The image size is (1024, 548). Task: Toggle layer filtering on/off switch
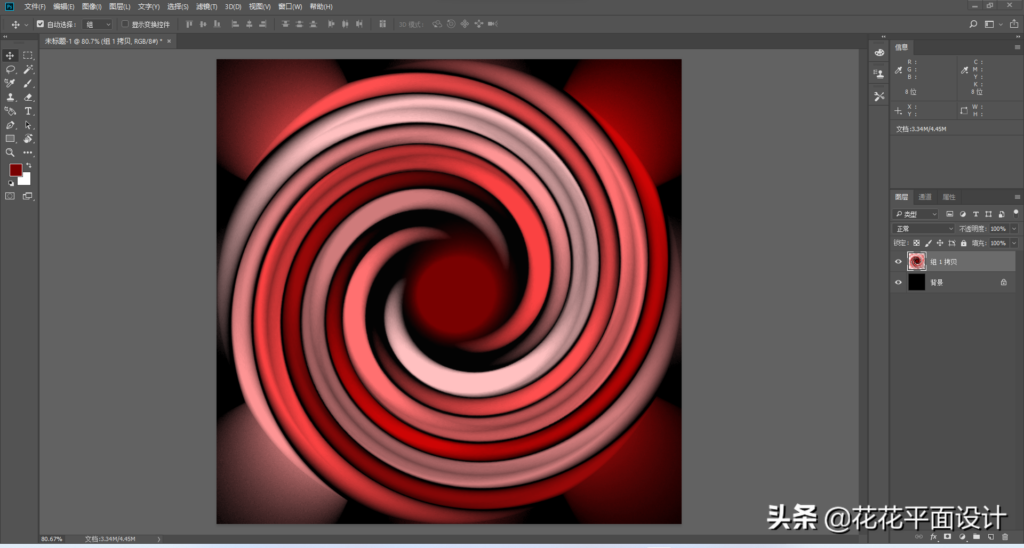point(1016,212)
